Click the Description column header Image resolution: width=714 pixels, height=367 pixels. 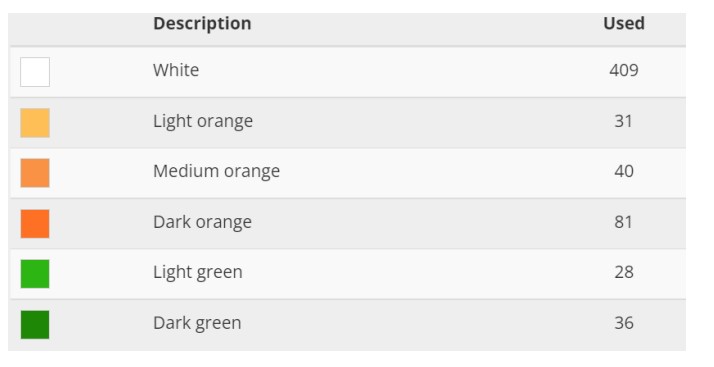pos(202,24)
